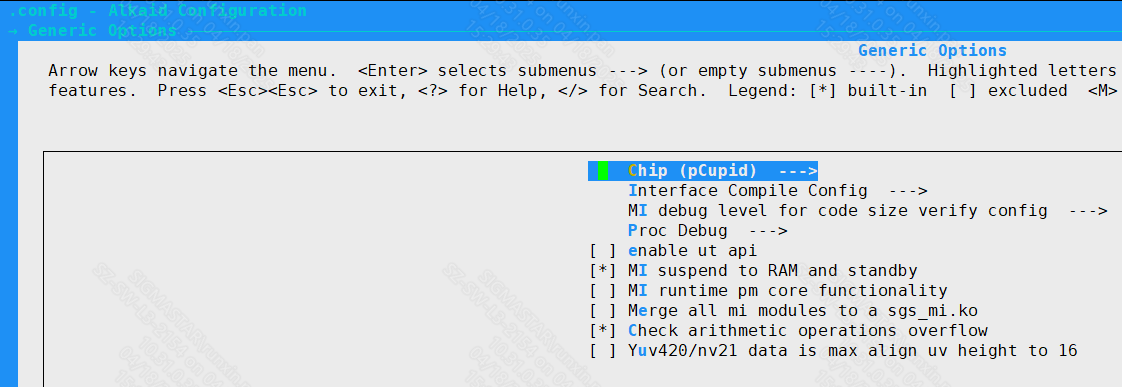
Task: Click the .config - Alkaid Configuration title
Action: [x=157, y=11]
